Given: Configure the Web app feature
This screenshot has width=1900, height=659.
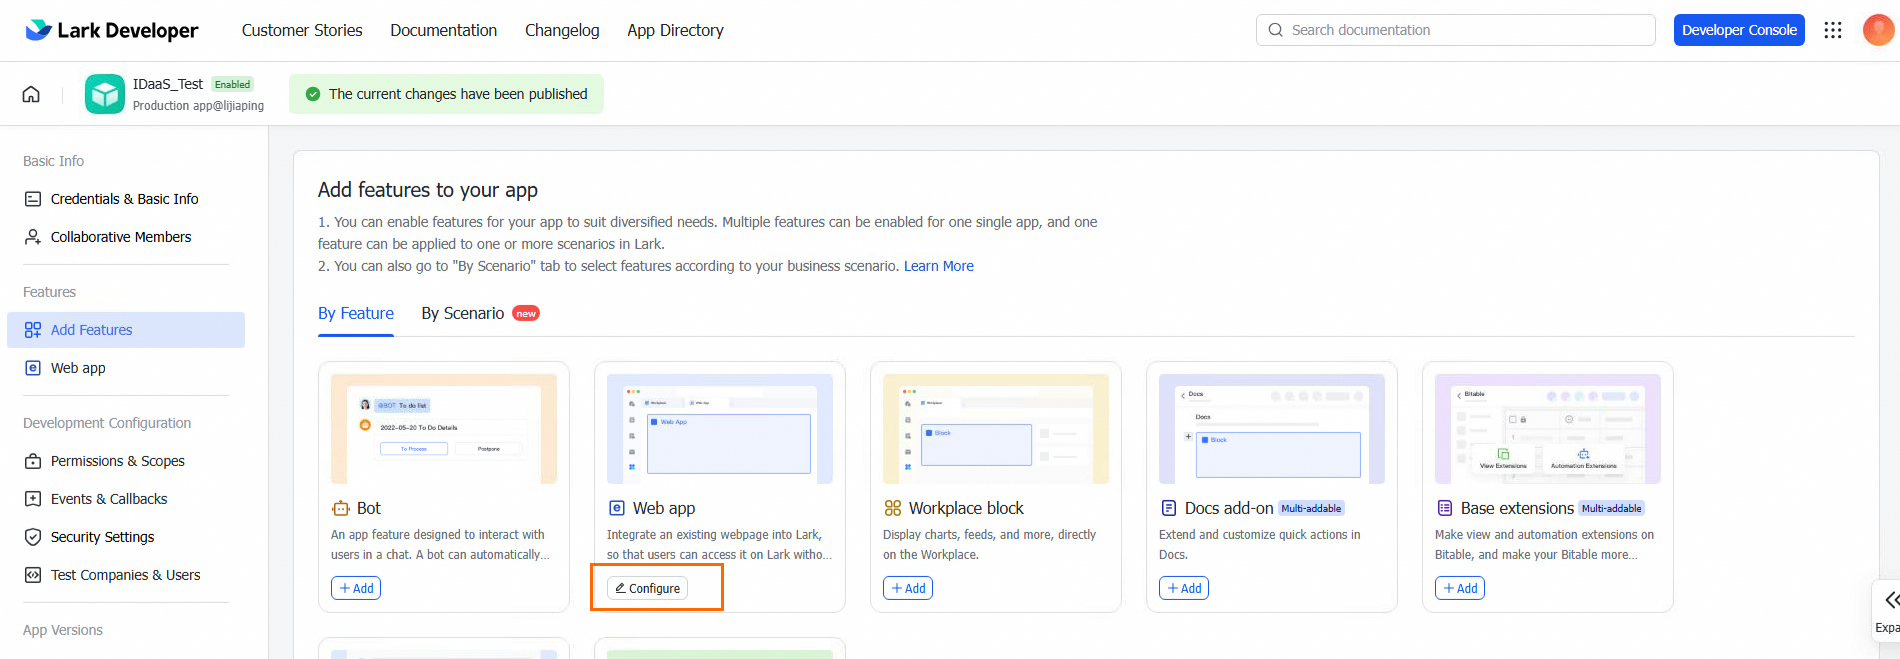Looking at the screenshot, I should pyautogui.click(x=647, y=588).
